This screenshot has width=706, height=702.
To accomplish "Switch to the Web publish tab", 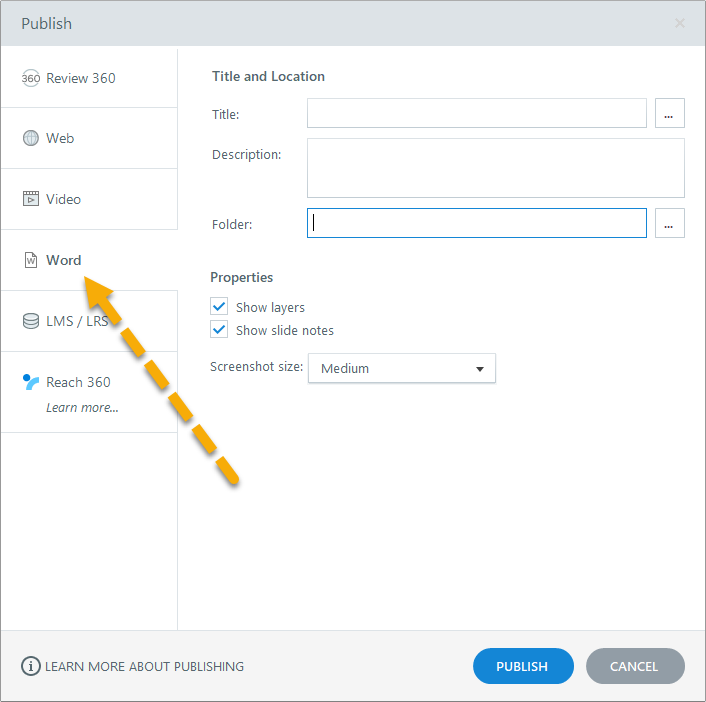I will coord(61,138).
